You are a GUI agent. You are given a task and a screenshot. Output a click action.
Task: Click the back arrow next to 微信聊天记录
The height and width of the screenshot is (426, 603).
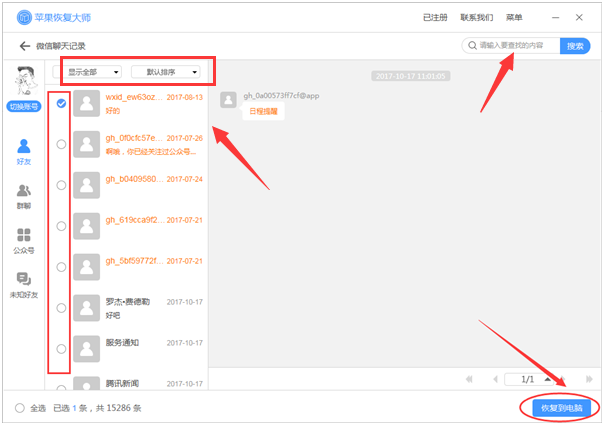point(25,46)
